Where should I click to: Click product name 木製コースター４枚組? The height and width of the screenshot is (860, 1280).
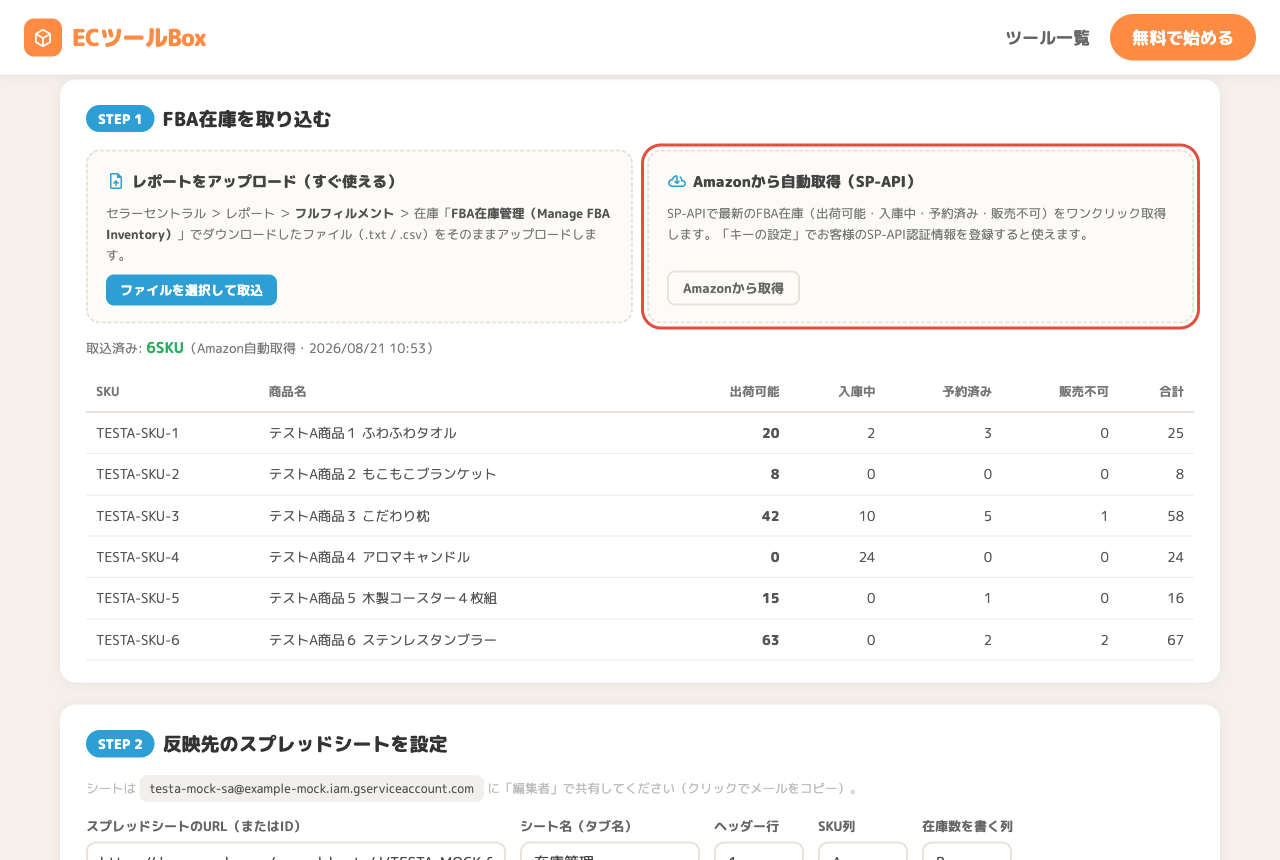coord(430,598)
